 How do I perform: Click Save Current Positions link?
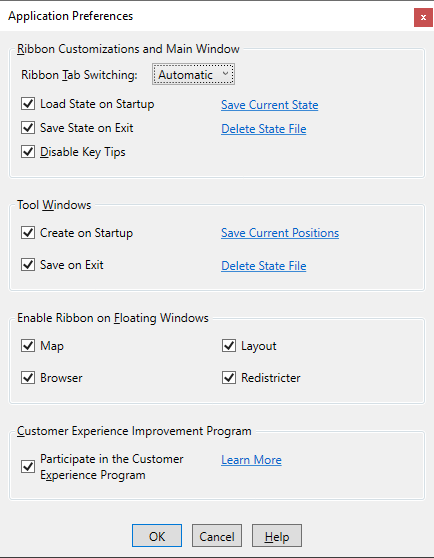[280, 233]
